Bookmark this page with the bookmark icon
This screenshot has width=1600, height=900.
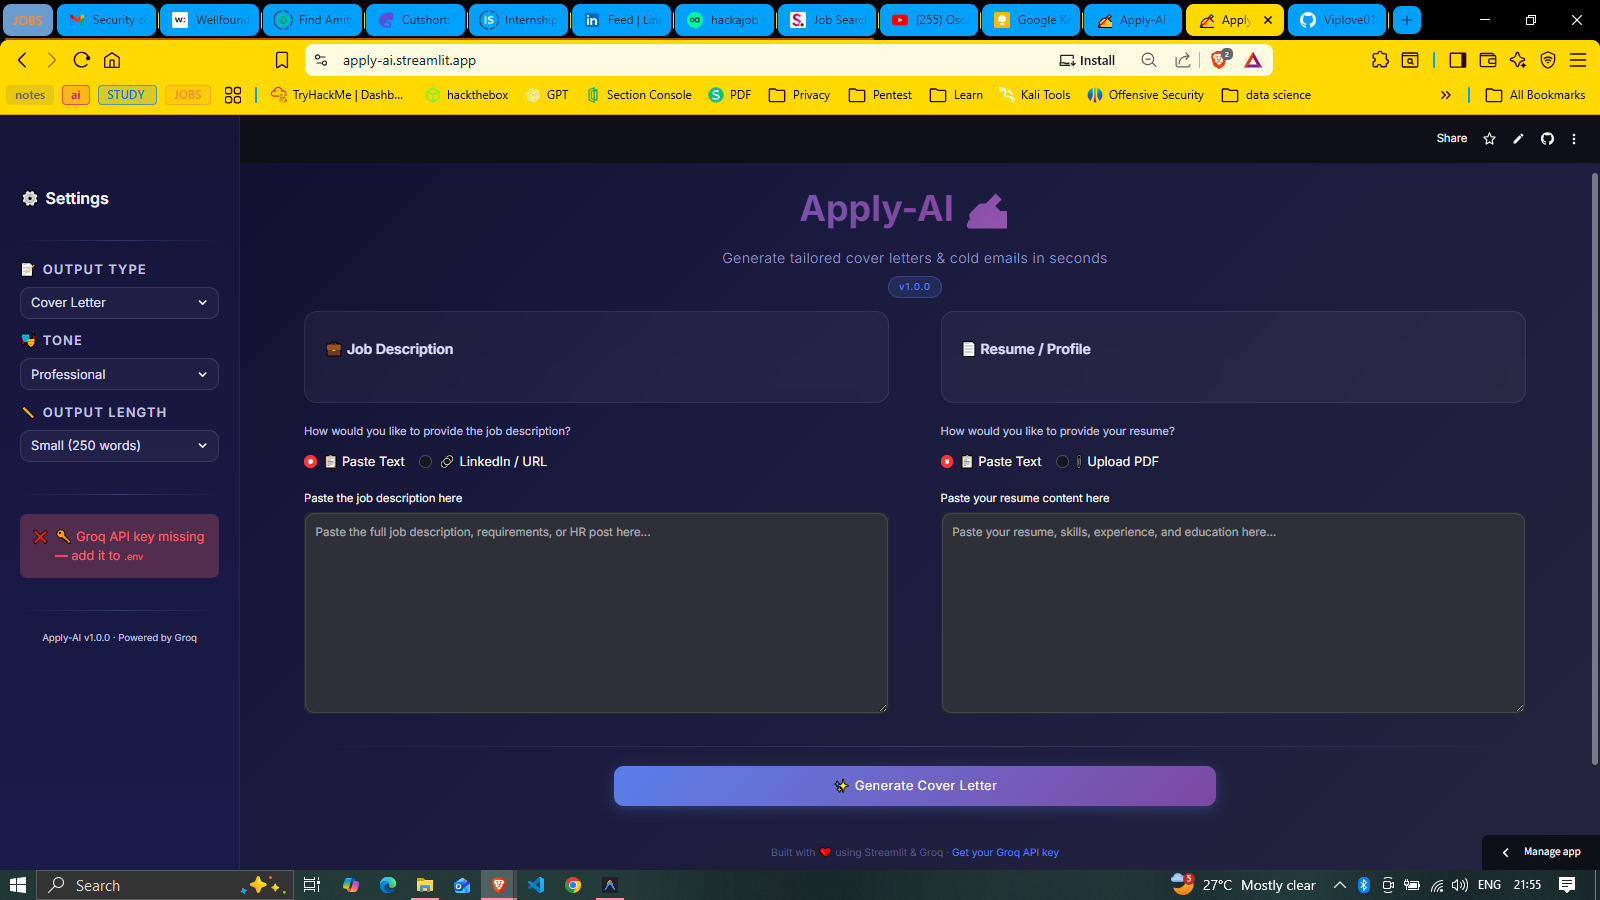[x=282, y=60]
